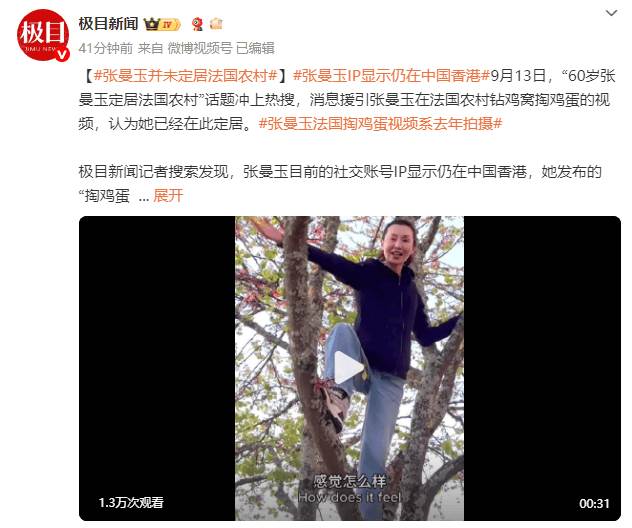Image resolution: width=632 pixels, height=528 pixels.
Task: Click the 00:31 video duration label
Action: pyautogui.click(x=594, y=503)
